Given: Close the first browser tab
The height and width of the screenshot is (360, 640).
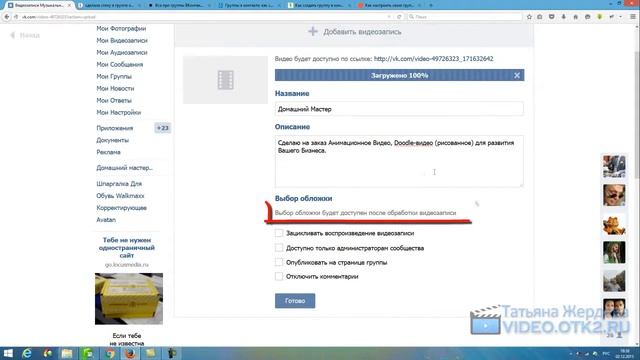Looking at the screenshot, I should pos(69,5).
